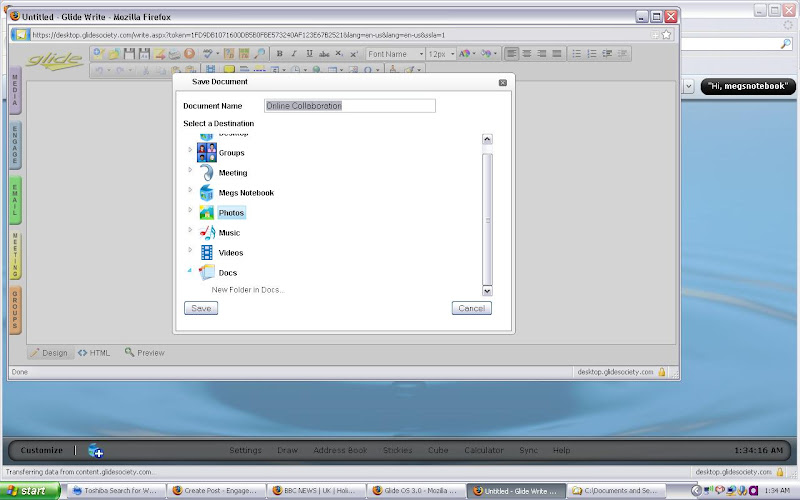
Task: Close the Save Document dialog
Action: click(502, 82)
